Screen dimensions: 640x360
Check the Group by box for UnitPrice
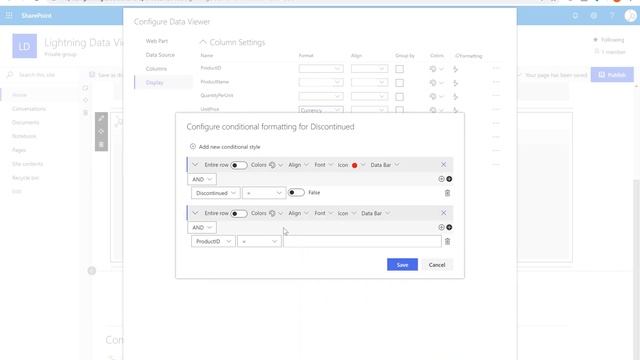pos(400,109)
